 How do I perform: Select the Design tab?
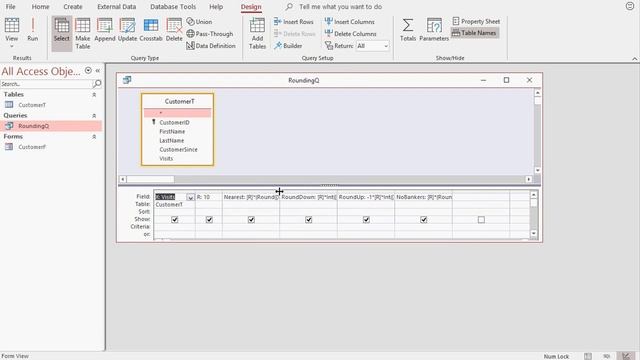(251, 7)
